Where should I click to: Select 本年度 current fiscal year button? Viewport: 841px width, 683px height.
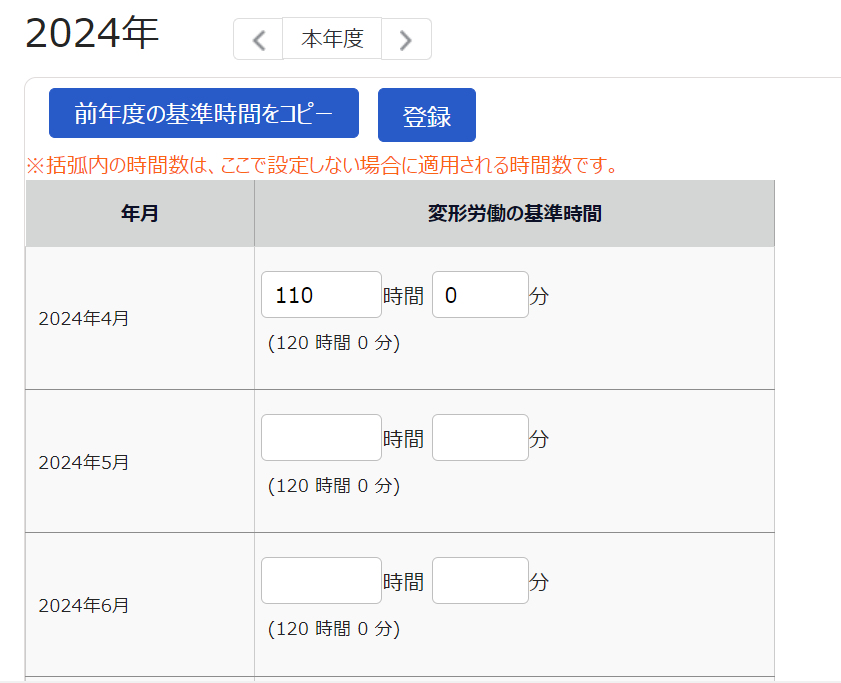(332, 39)
